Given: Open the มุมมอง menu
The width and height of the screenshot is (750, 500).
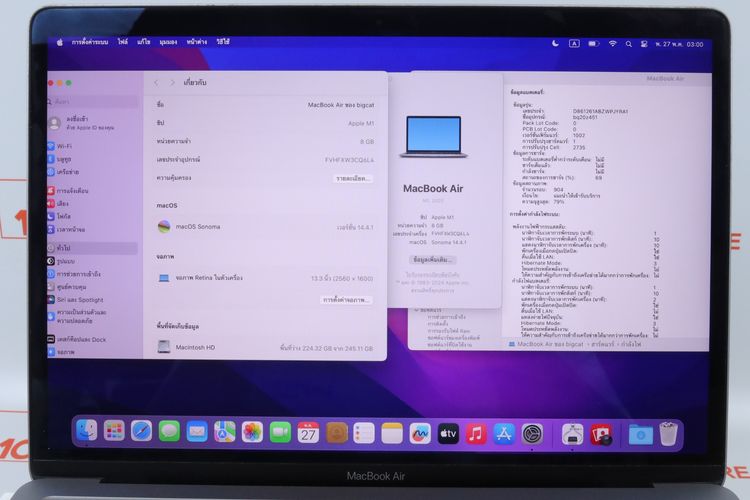Looking at the screenshot, I should [x=168, y=42].
